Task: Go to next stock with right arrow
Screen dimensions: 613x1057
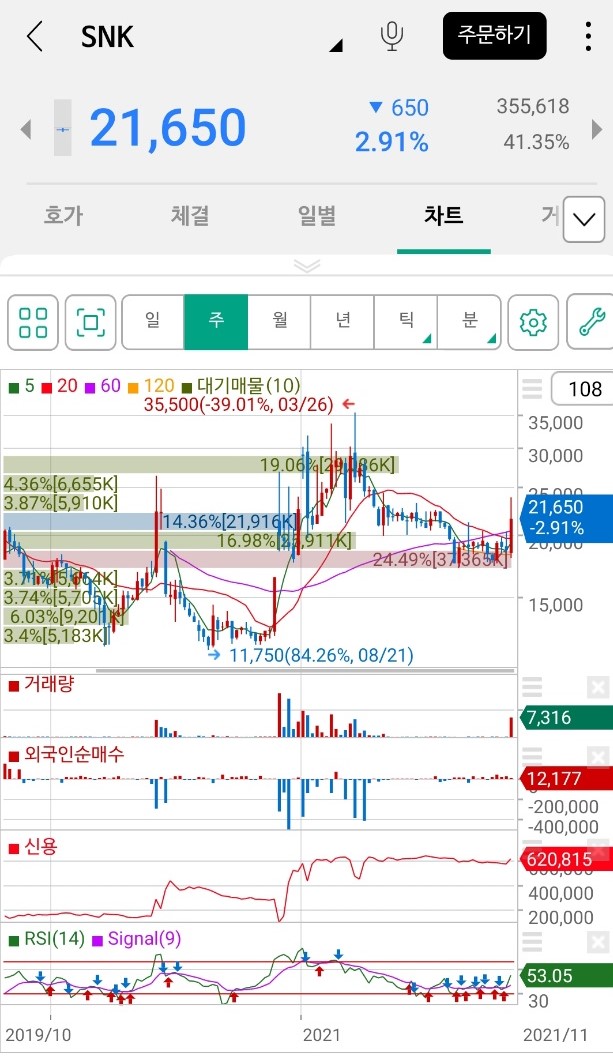Action: tap(597, 128)
